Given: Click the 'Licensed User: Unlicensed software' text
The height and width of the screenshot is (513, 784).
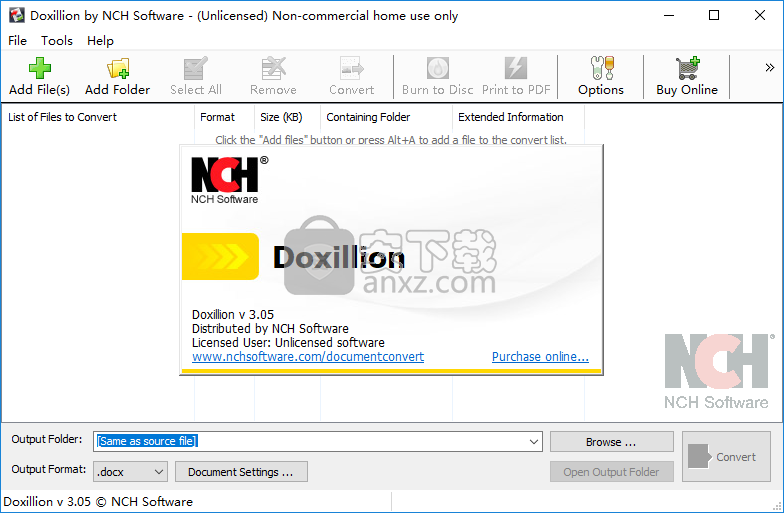Looking at the screenshot, I should click(x=288, y=342).
